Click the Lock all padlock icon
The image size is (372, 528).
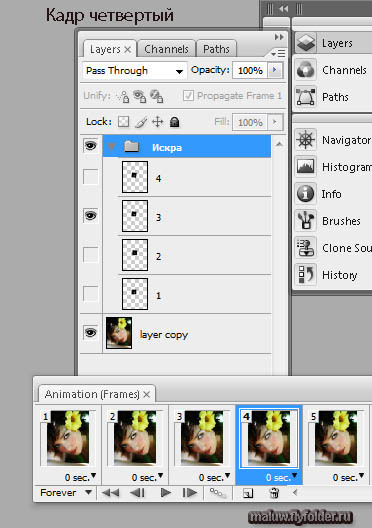[174, 122]
